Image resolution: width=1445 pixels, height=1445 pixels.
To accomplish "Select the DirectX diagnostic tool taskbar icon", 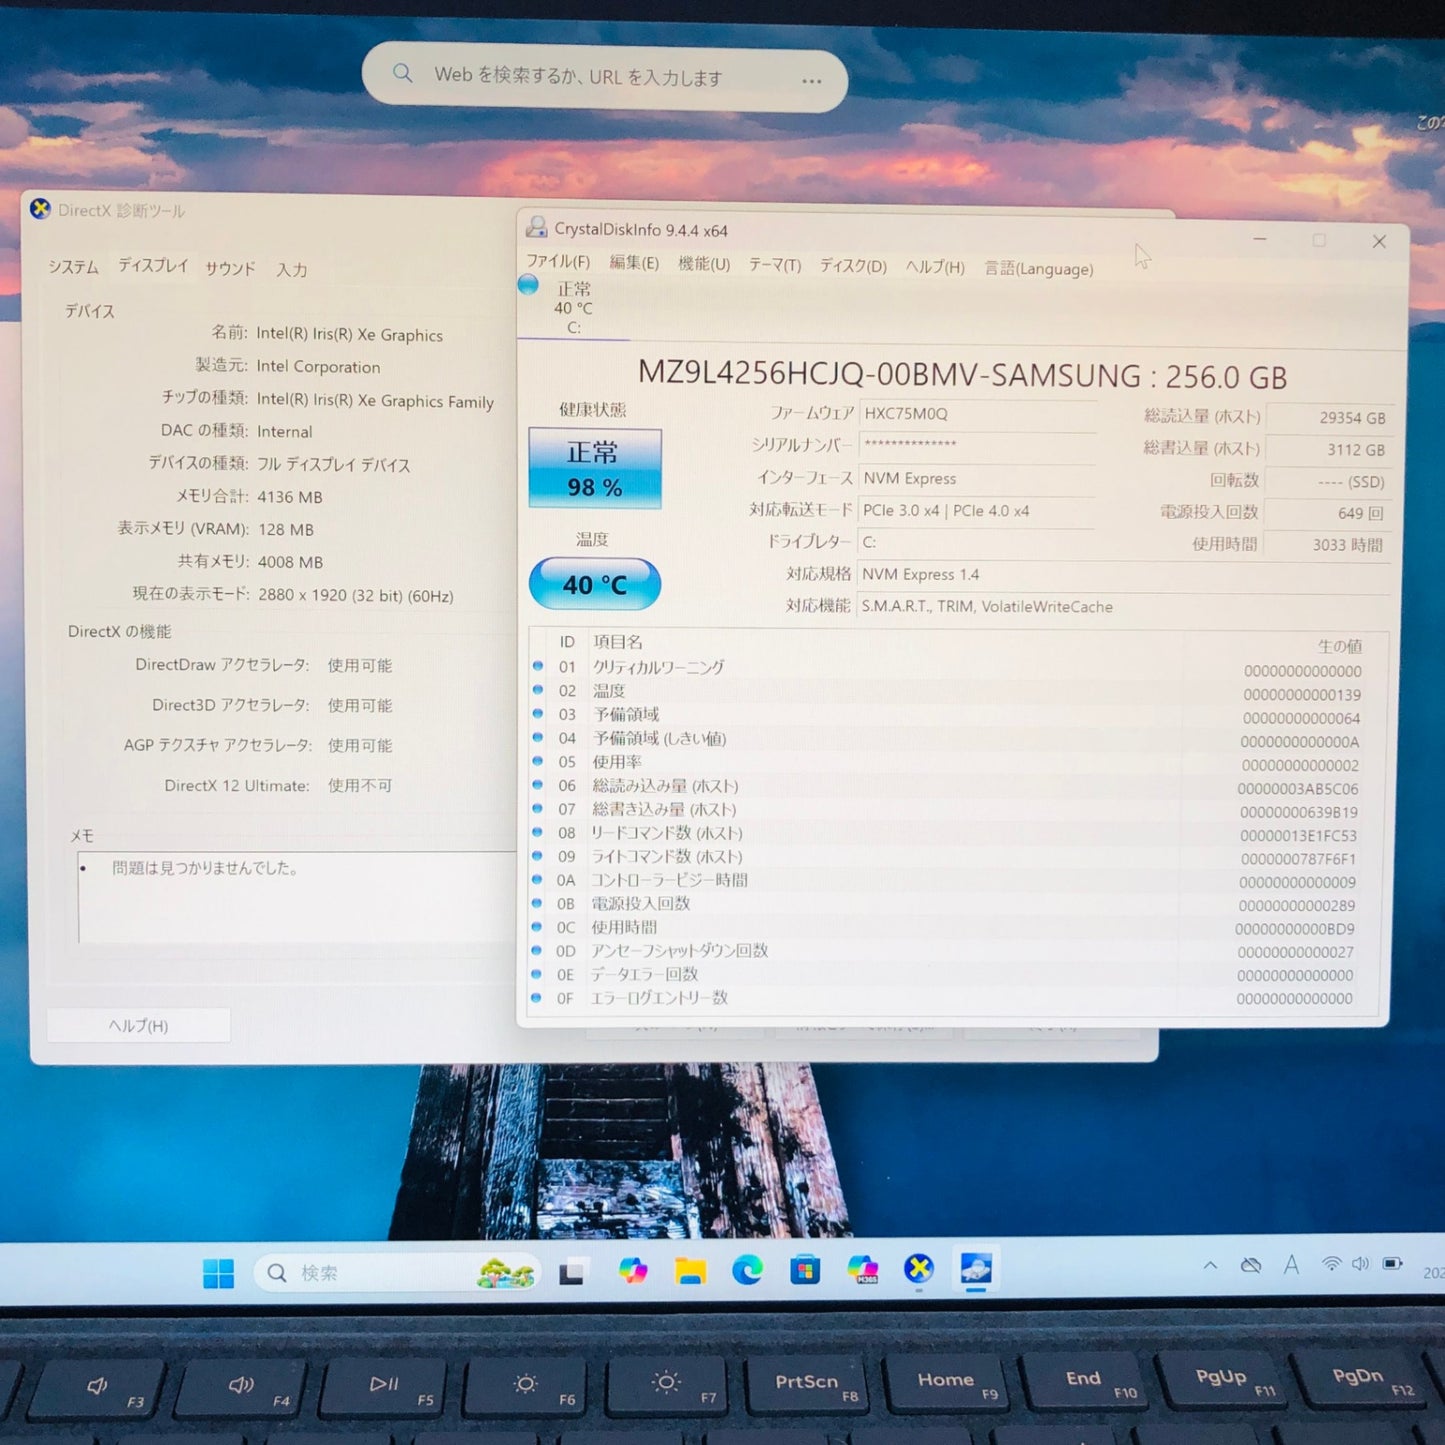I will pyautogui.click(x=918, y=1270).
